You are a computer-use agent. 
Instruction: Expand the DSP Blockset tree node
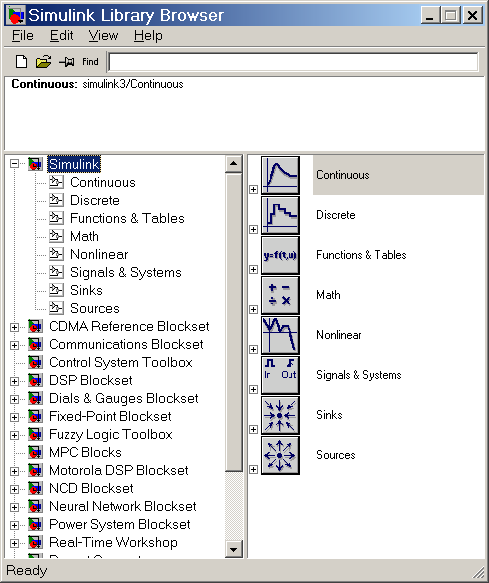pyautogui.click(x=15, y=381)
